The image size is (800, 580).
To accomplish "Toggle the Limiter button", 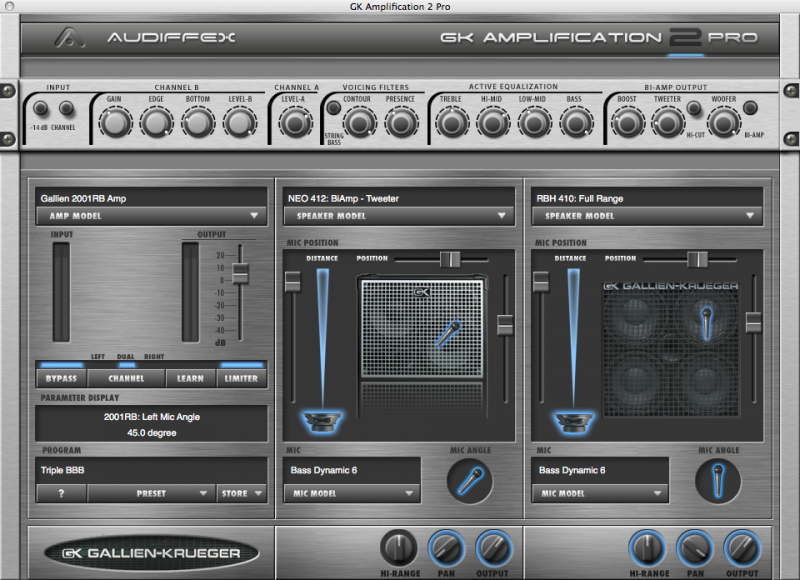I will point(241,379).
